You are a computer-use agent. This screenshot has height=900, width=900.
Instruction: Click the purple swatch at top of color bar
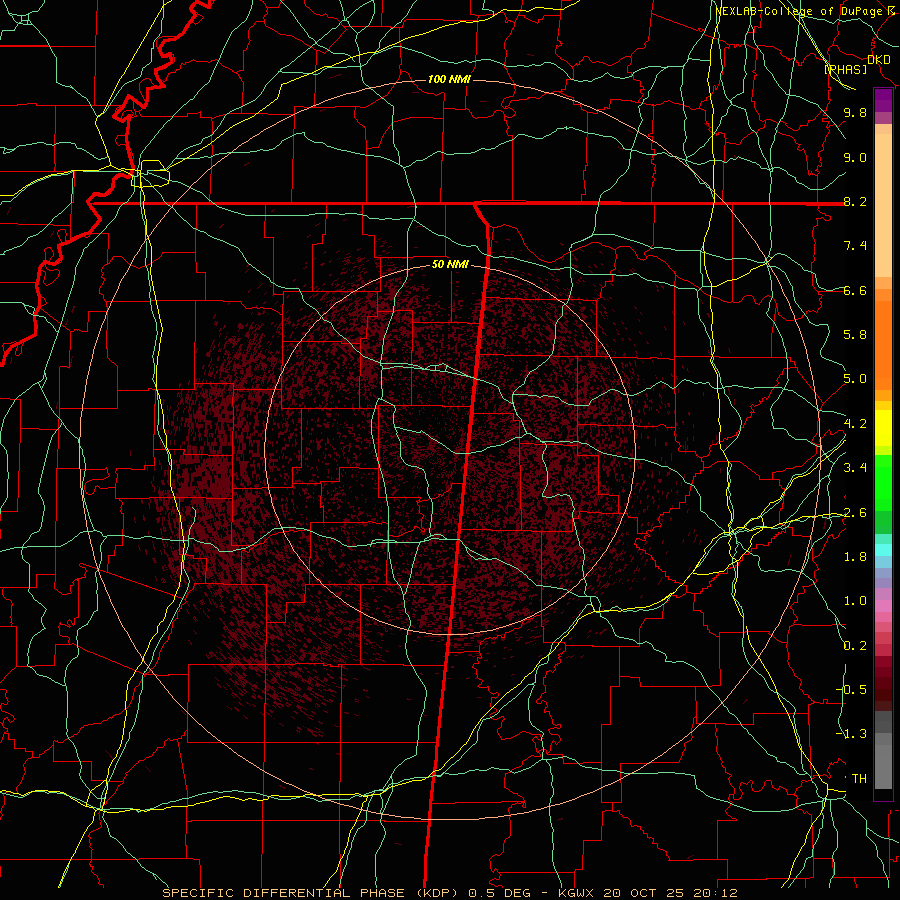click(x=883, y=101)
